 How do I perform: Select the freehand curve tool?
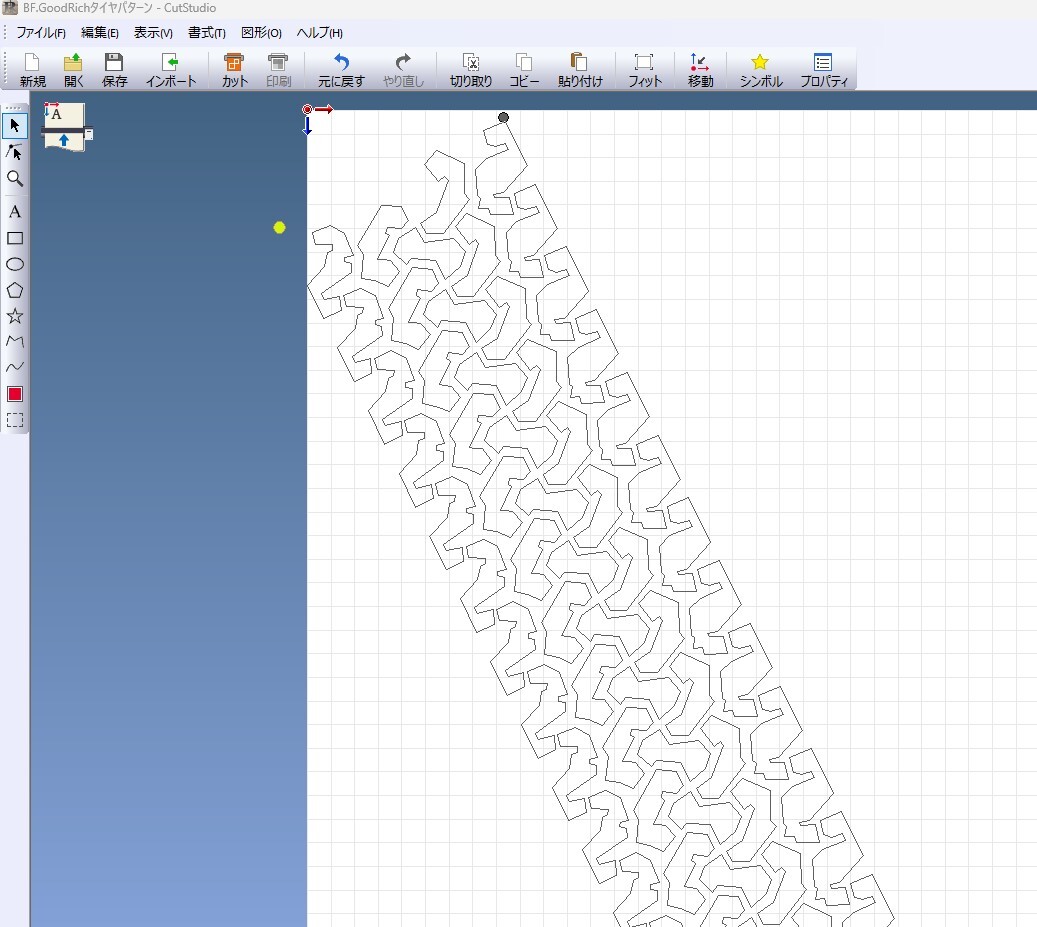coord(15,367)
